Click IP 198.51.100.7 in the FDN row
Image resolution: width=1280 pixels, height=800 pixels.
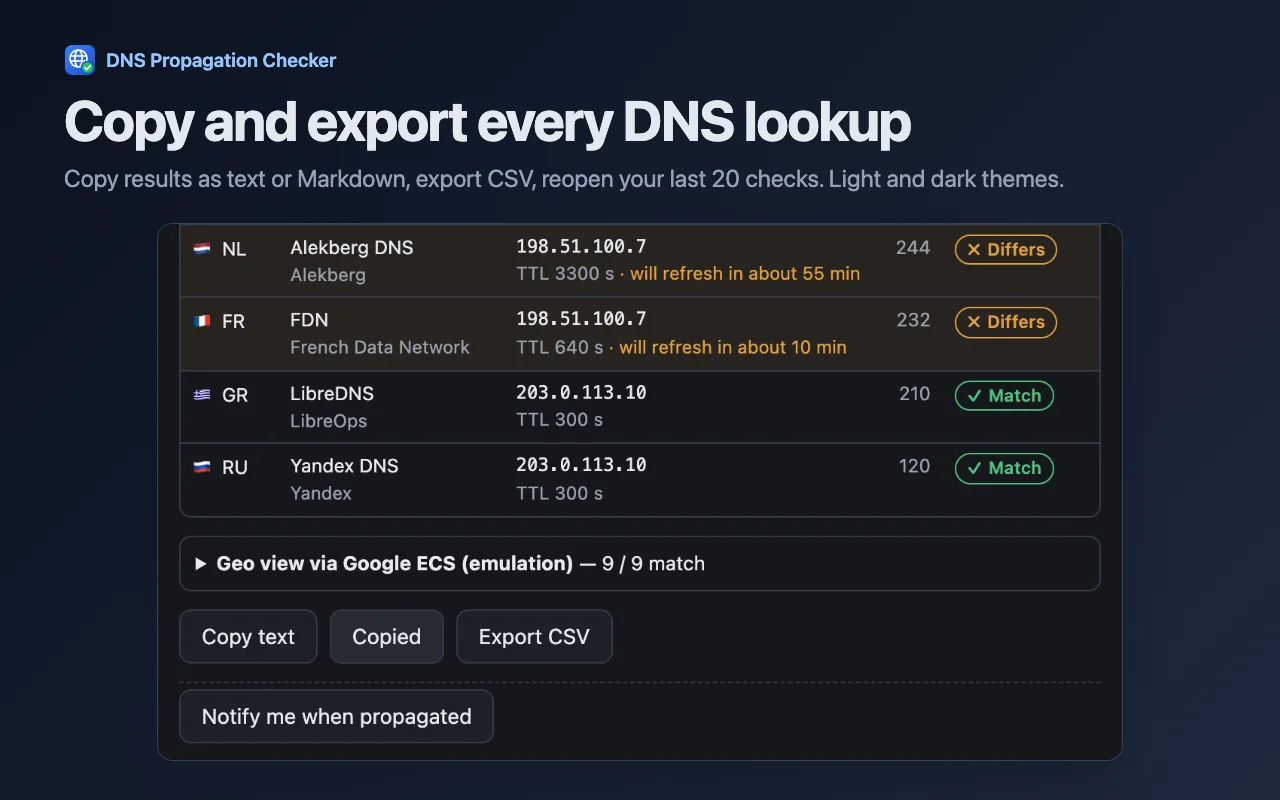click(x=581, y=319)
